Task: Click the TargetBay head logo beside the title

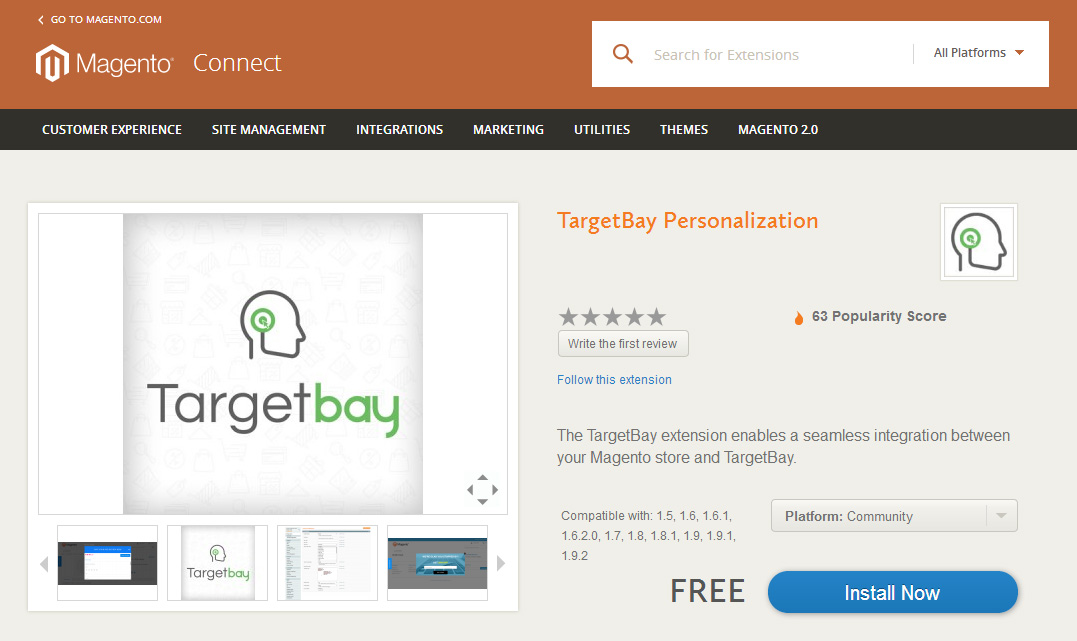Action: (979, 242)
